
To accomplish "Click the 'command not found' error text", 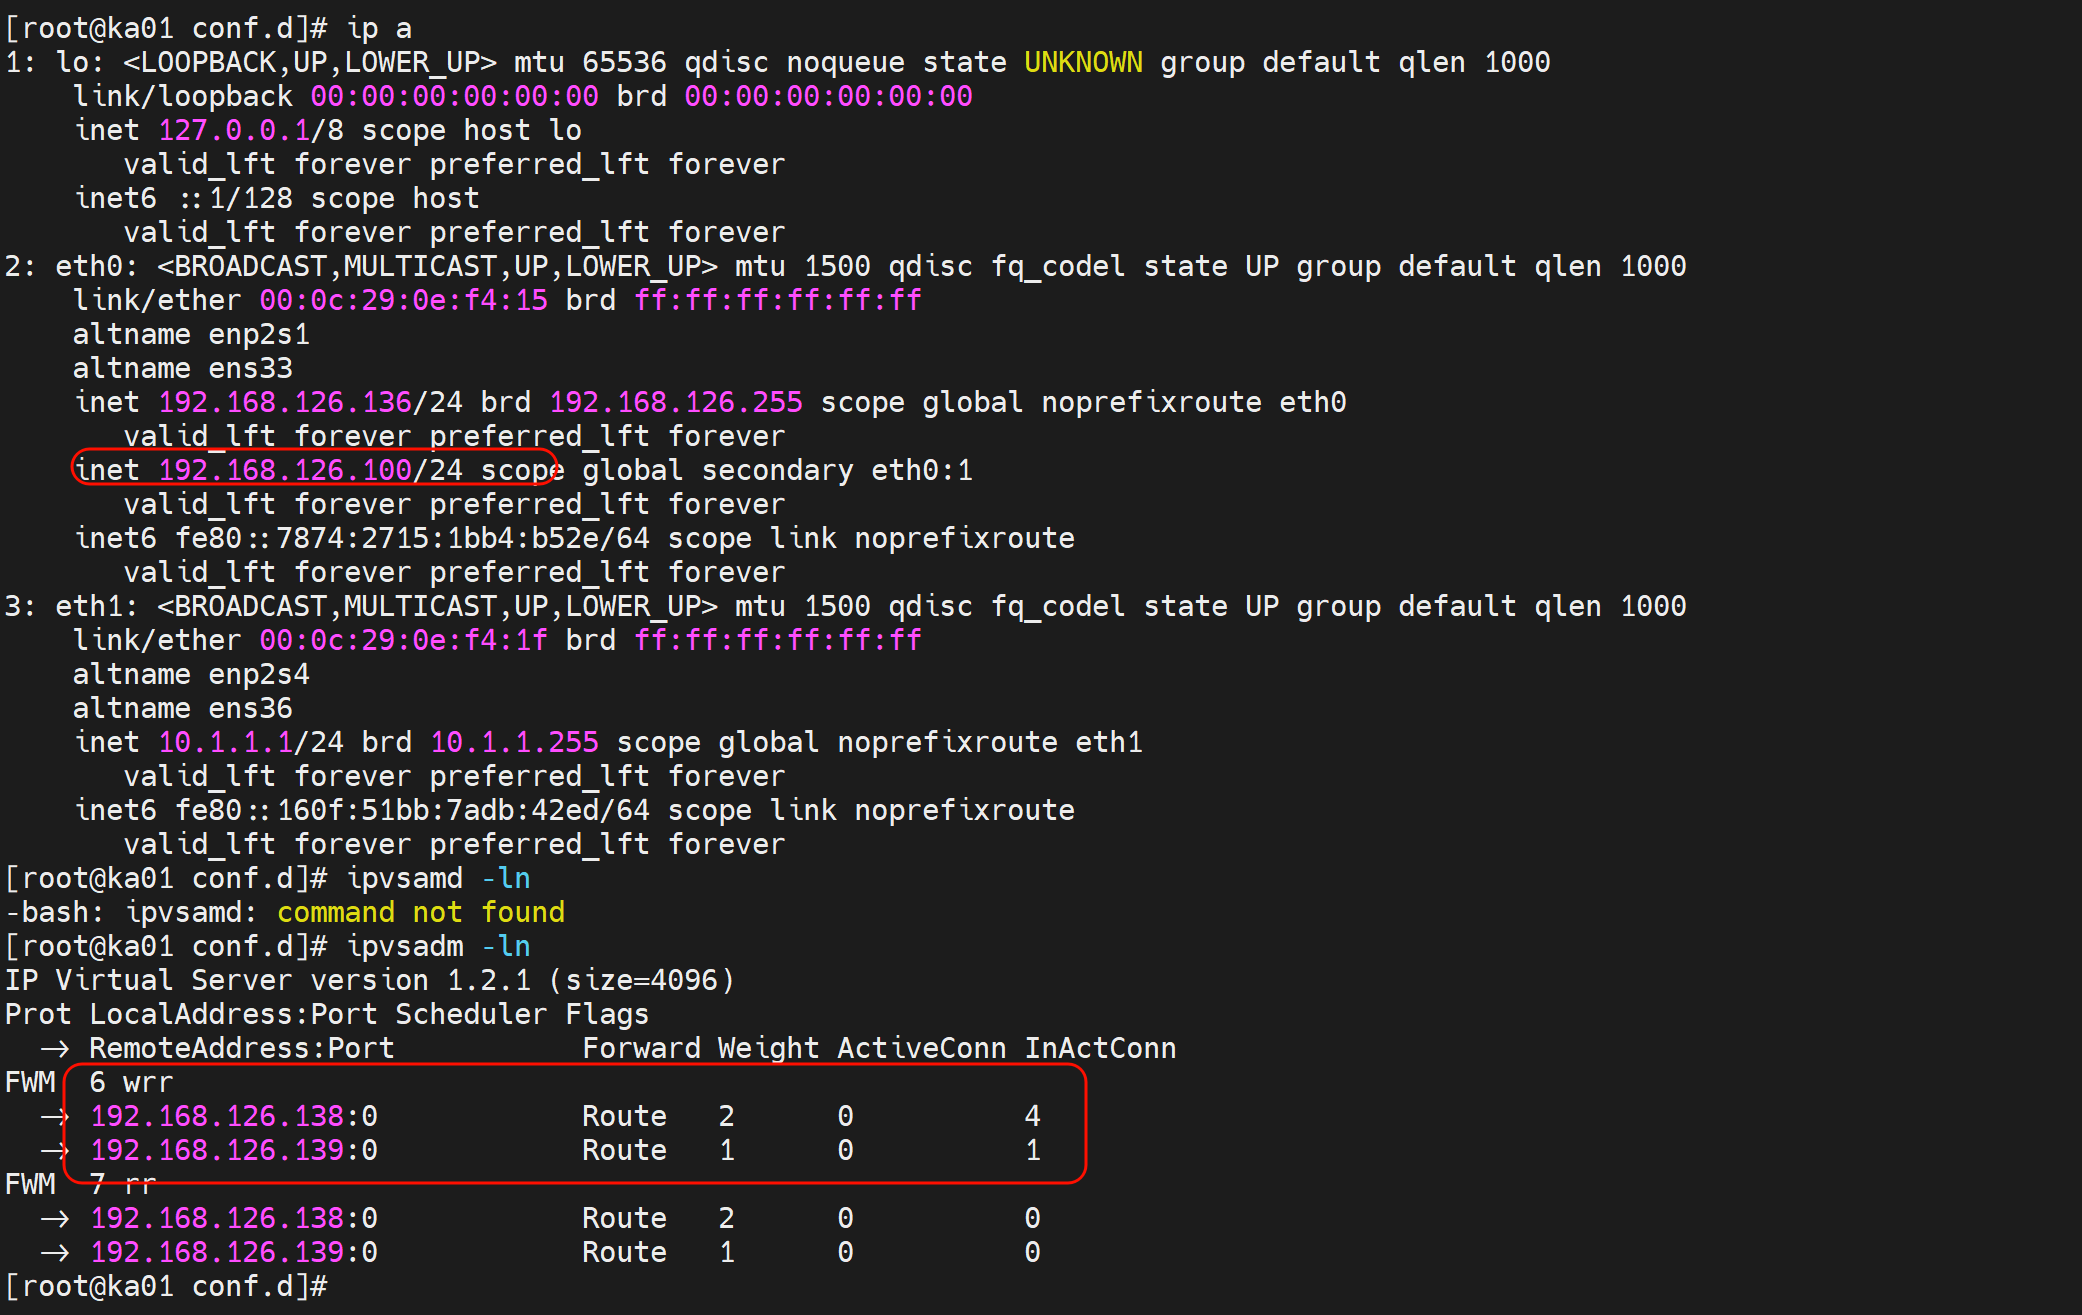I will click(x=420, y=912).
